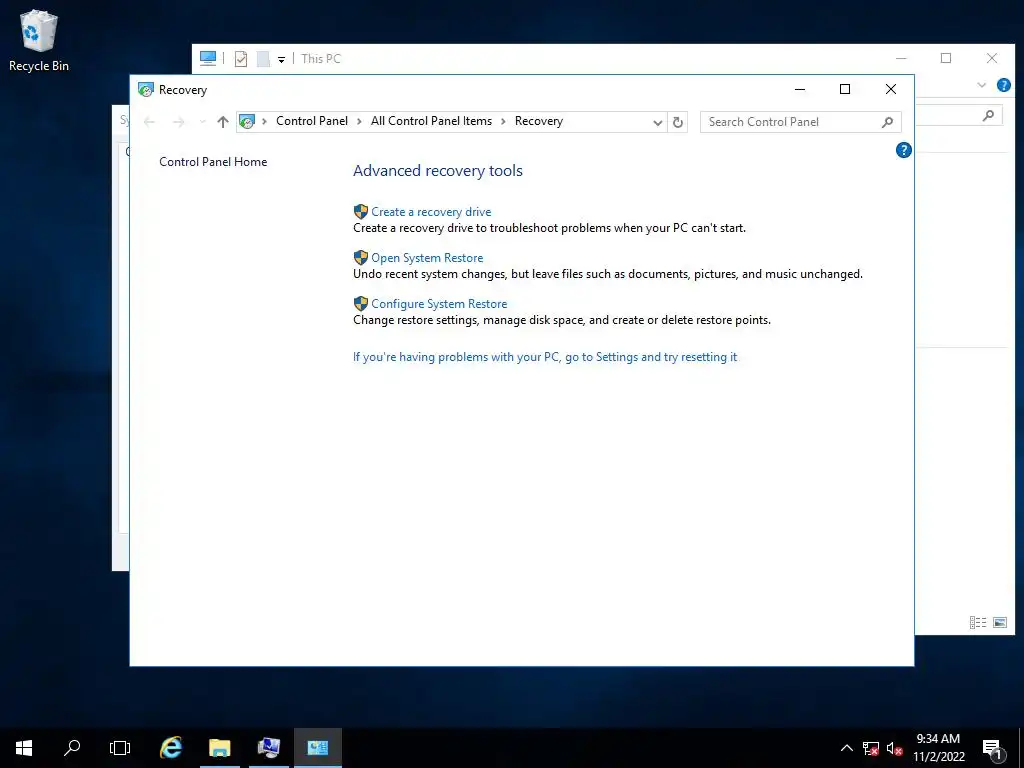Viewport: 1024px width, 768px height.
Task: Click the search magnifier in the This PC window
Action: (x=989, y=116)
